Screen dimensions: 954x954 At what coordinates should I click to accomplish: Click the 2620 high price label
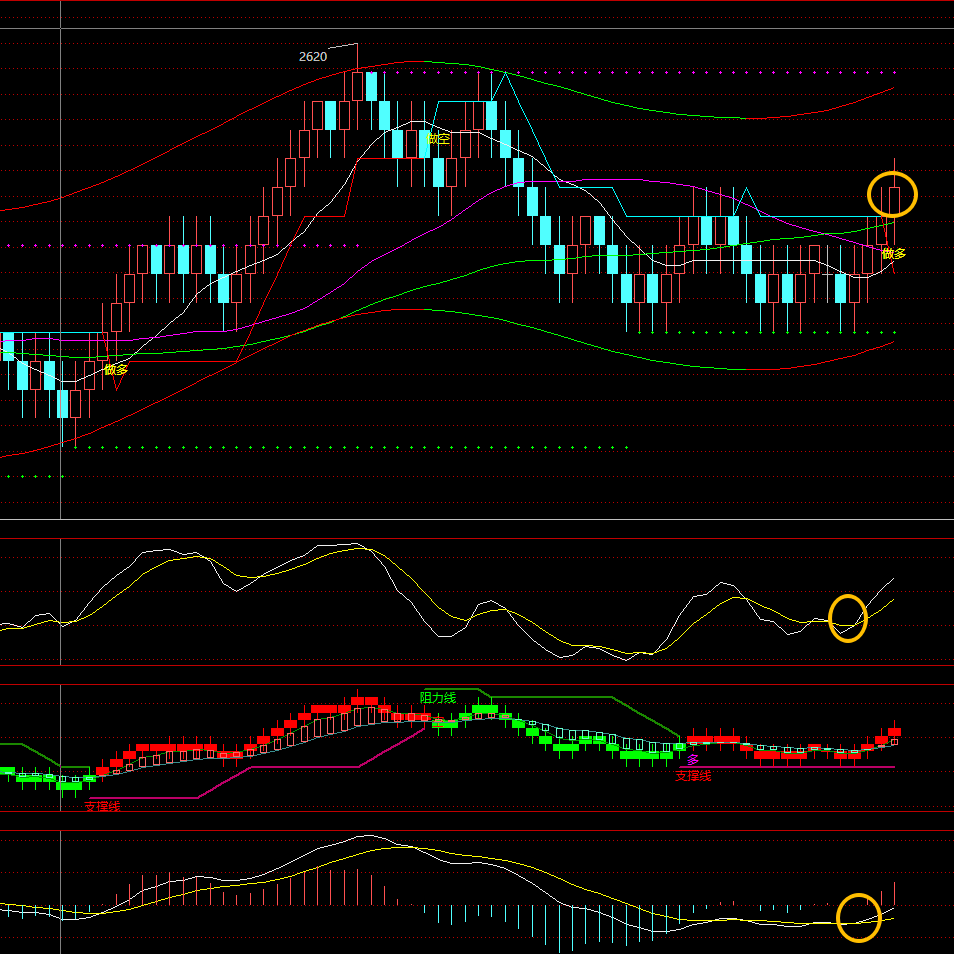pyautogui.click(x=313, y=57)
